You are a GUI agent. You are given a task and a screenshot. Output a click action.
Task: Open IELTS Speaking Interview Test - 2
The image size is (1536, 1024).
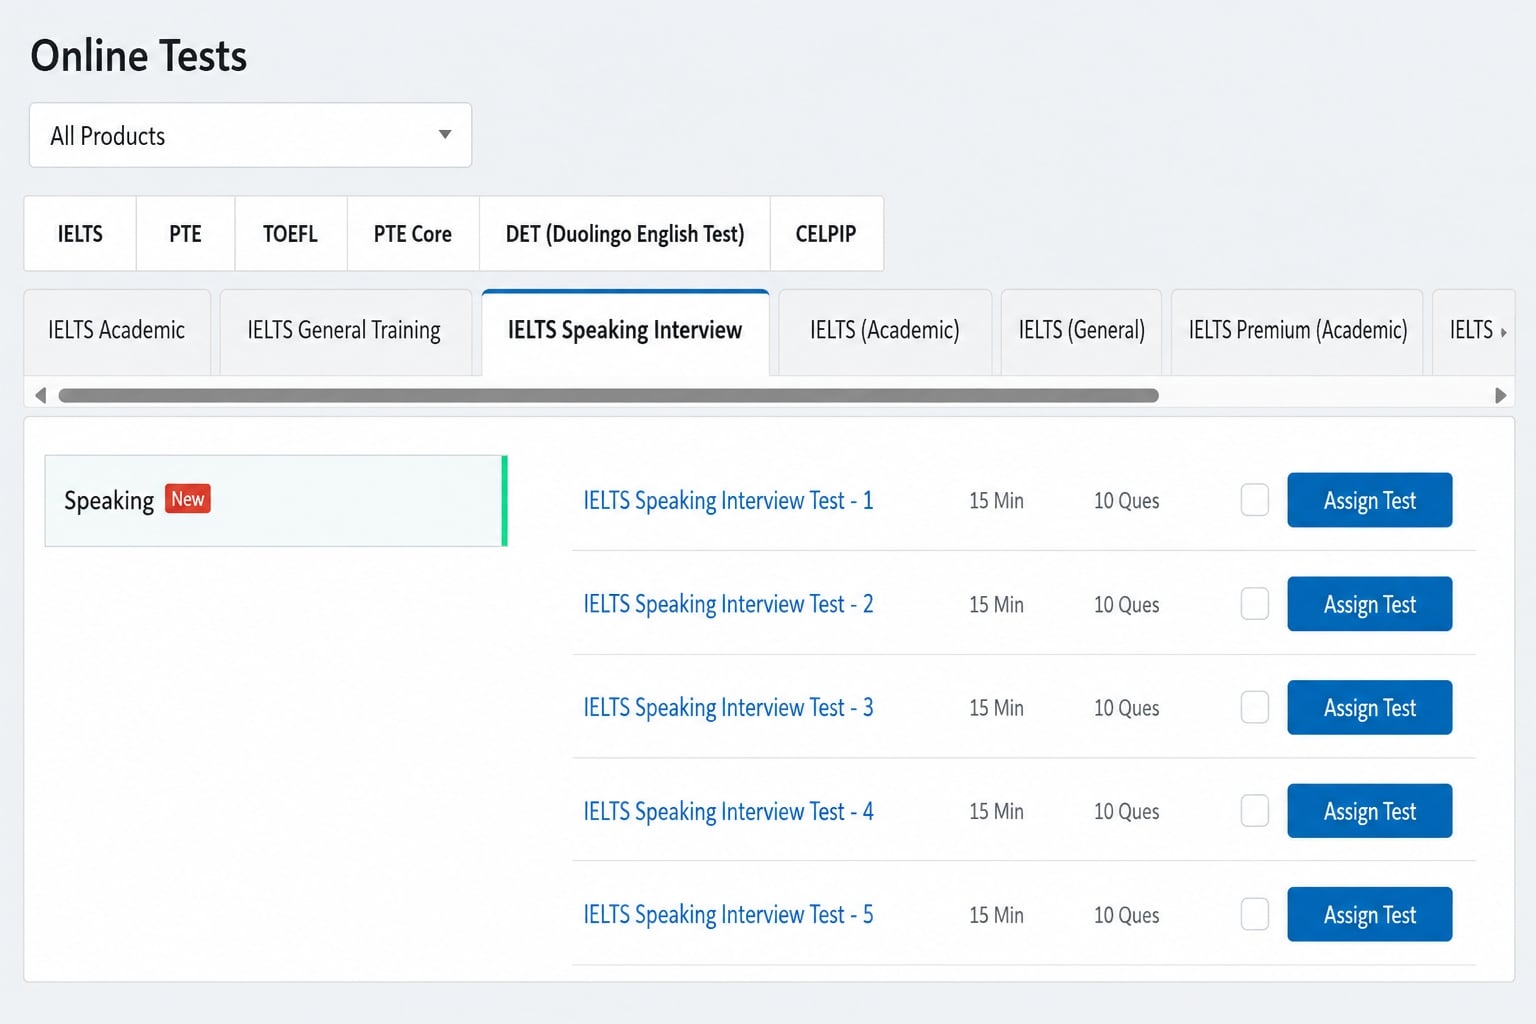point(728,604)
